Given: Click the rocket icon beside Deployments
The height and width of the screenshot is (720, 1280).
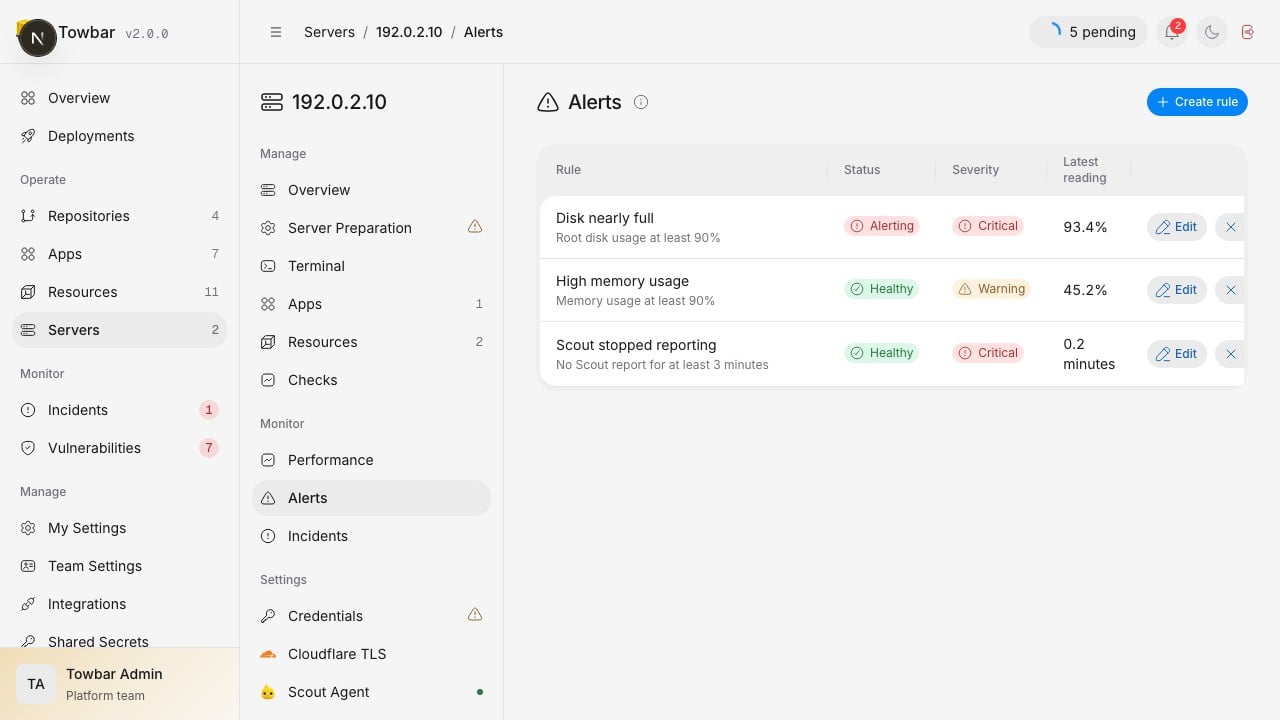Looking at the screenshot, I should coord(28,136).
